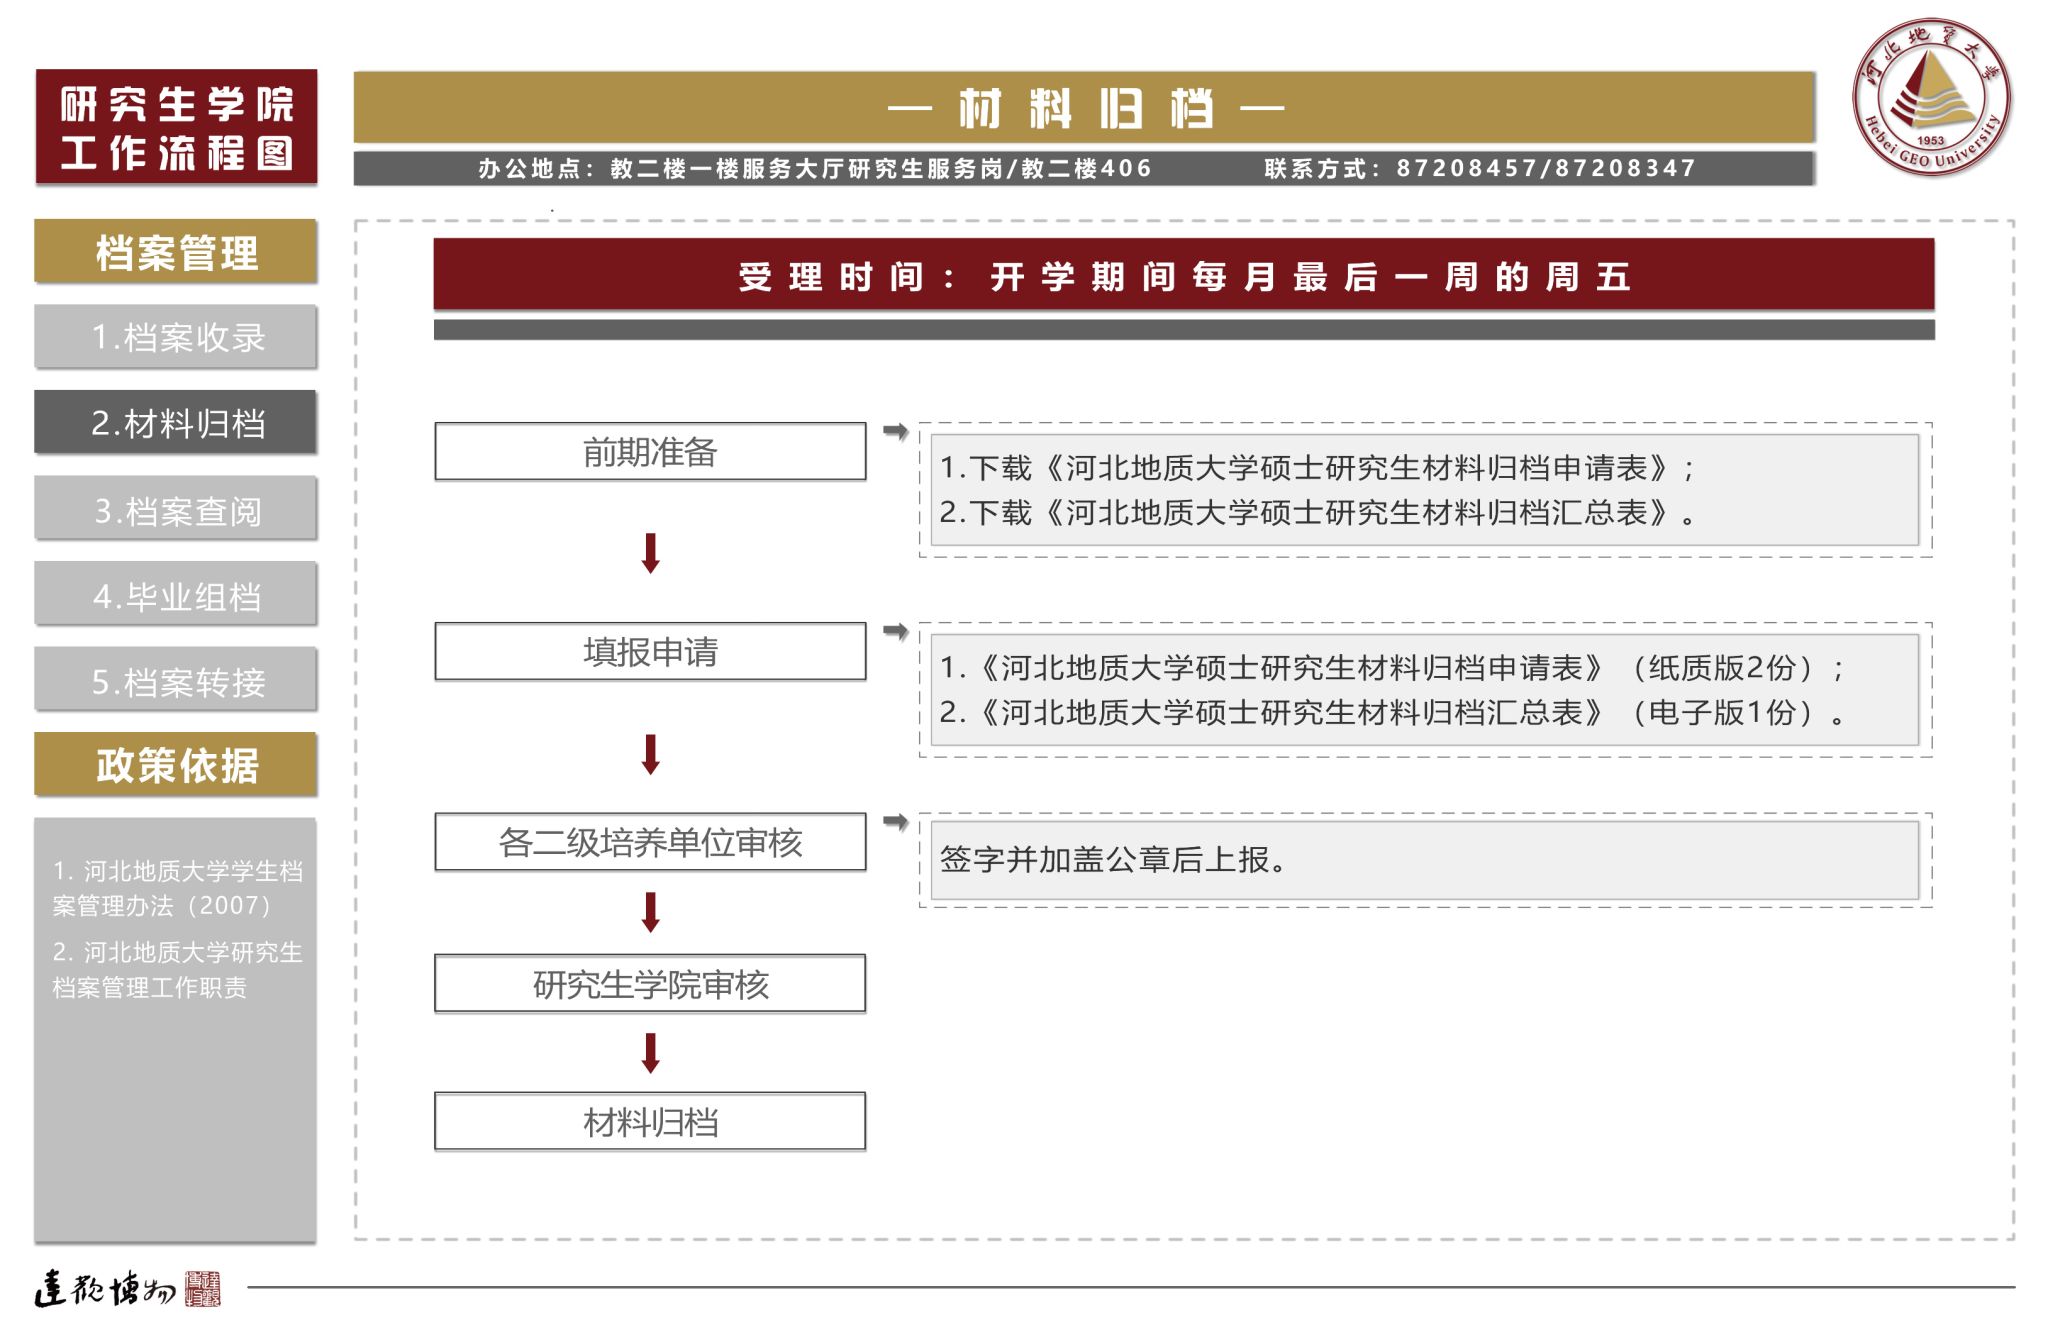
Task: Click arrow icon beside 填报申请 box
Action: tap(895, 631)
